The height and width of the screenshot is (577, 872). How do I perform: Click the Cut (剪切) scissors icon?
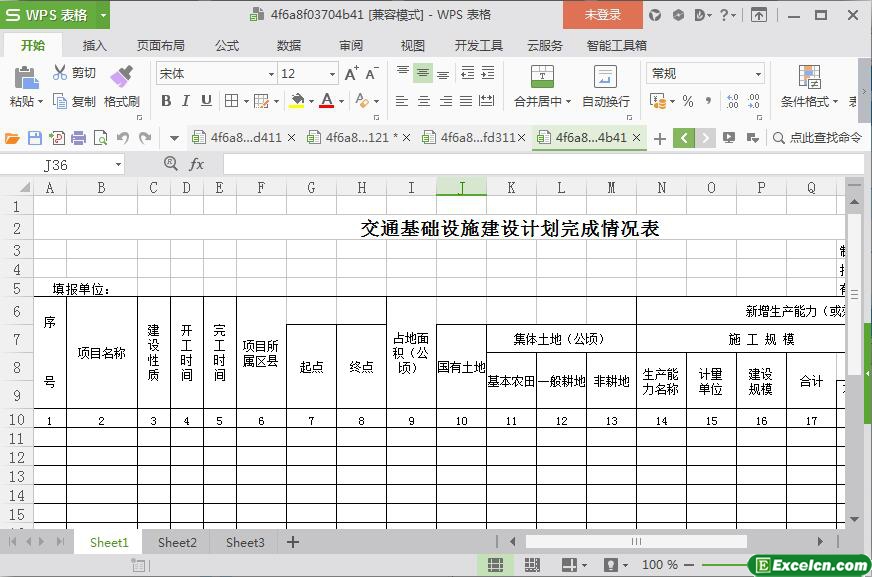pyautogui.click(x=60, y=73)
